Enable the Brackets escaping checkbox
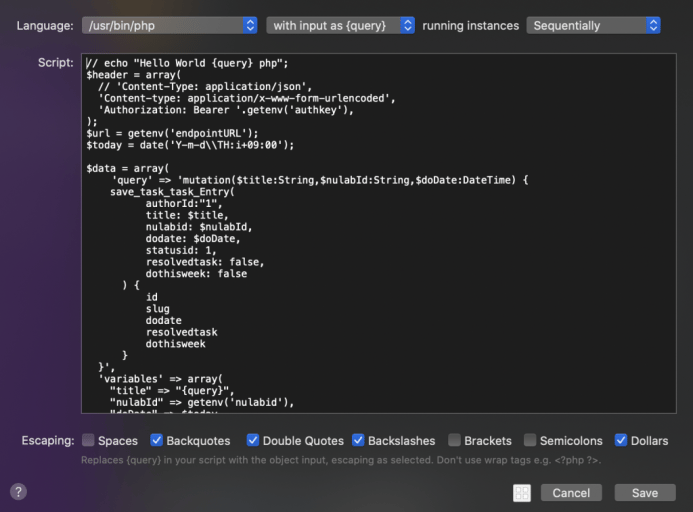Screen dimensions: 693x512 tap(455, 440)
